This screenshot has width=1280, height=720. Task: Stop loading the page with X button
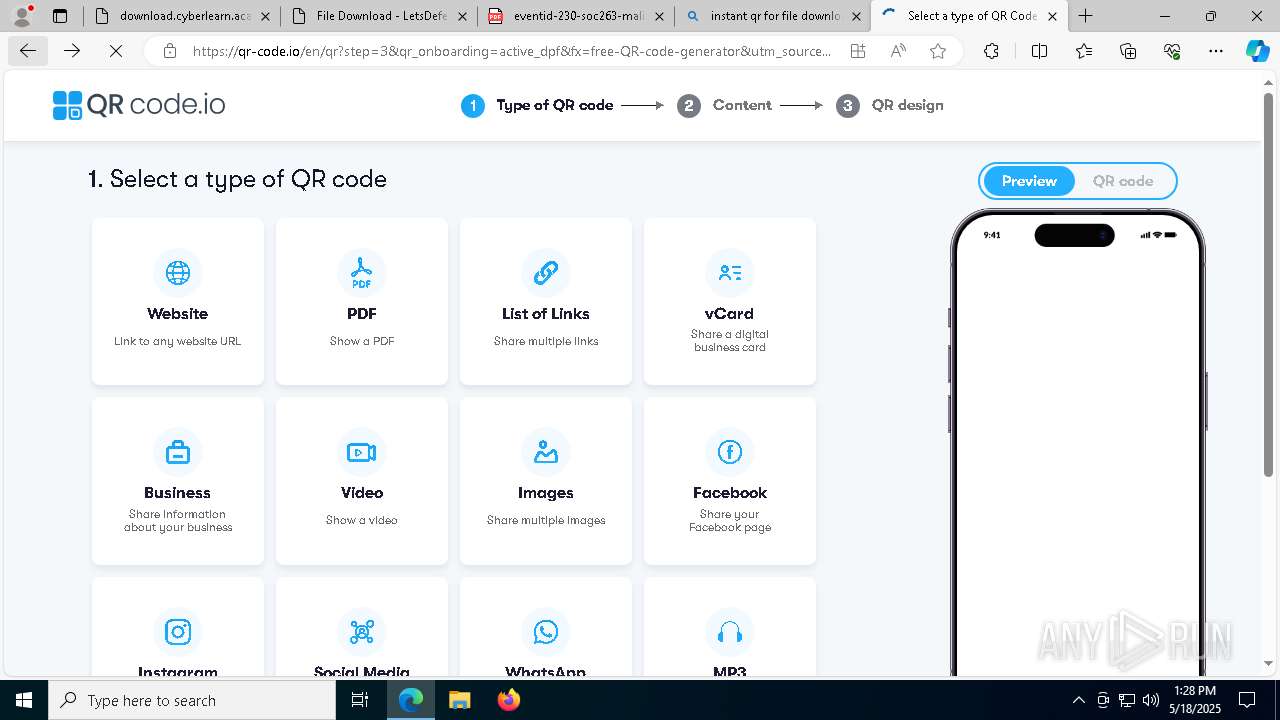[115, 51]
